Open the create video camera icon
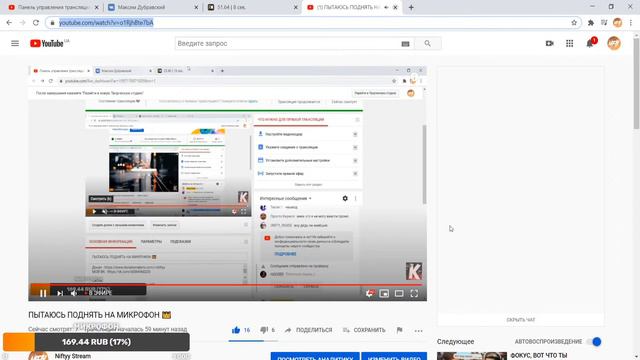 [549, 43]
